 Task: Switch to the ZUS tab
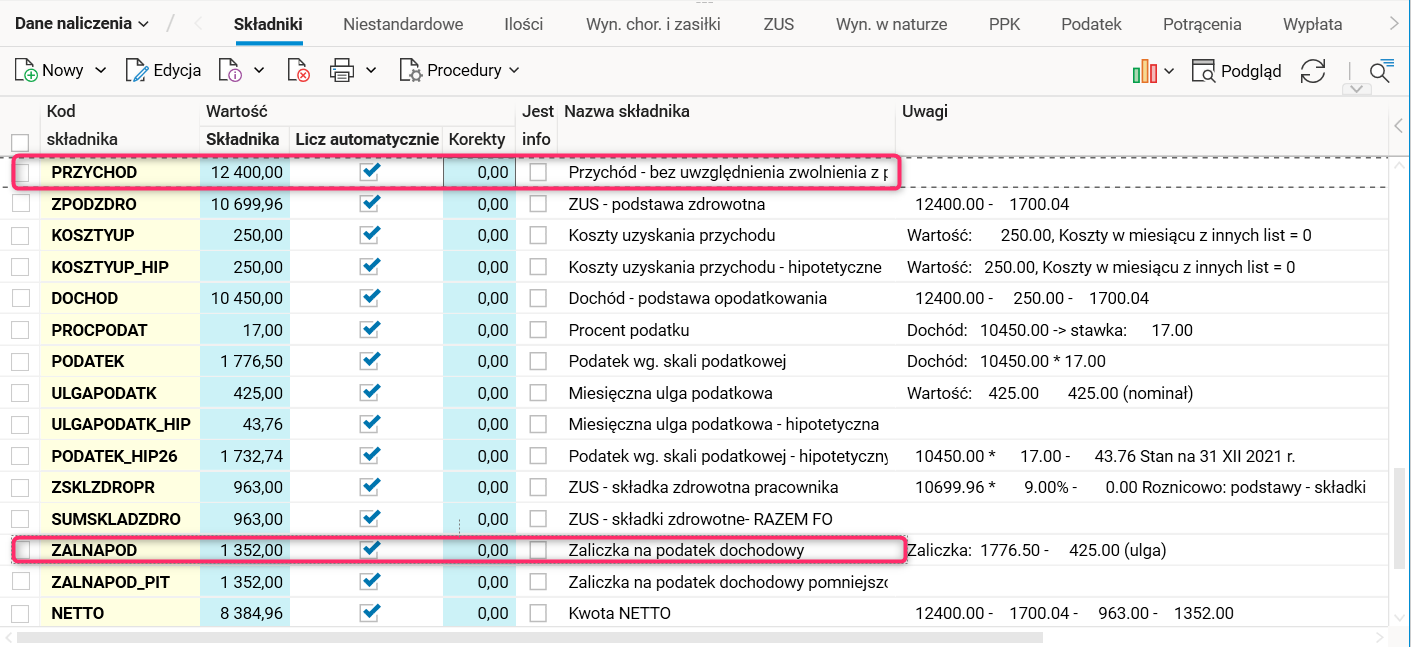click(x=778, y=24)
